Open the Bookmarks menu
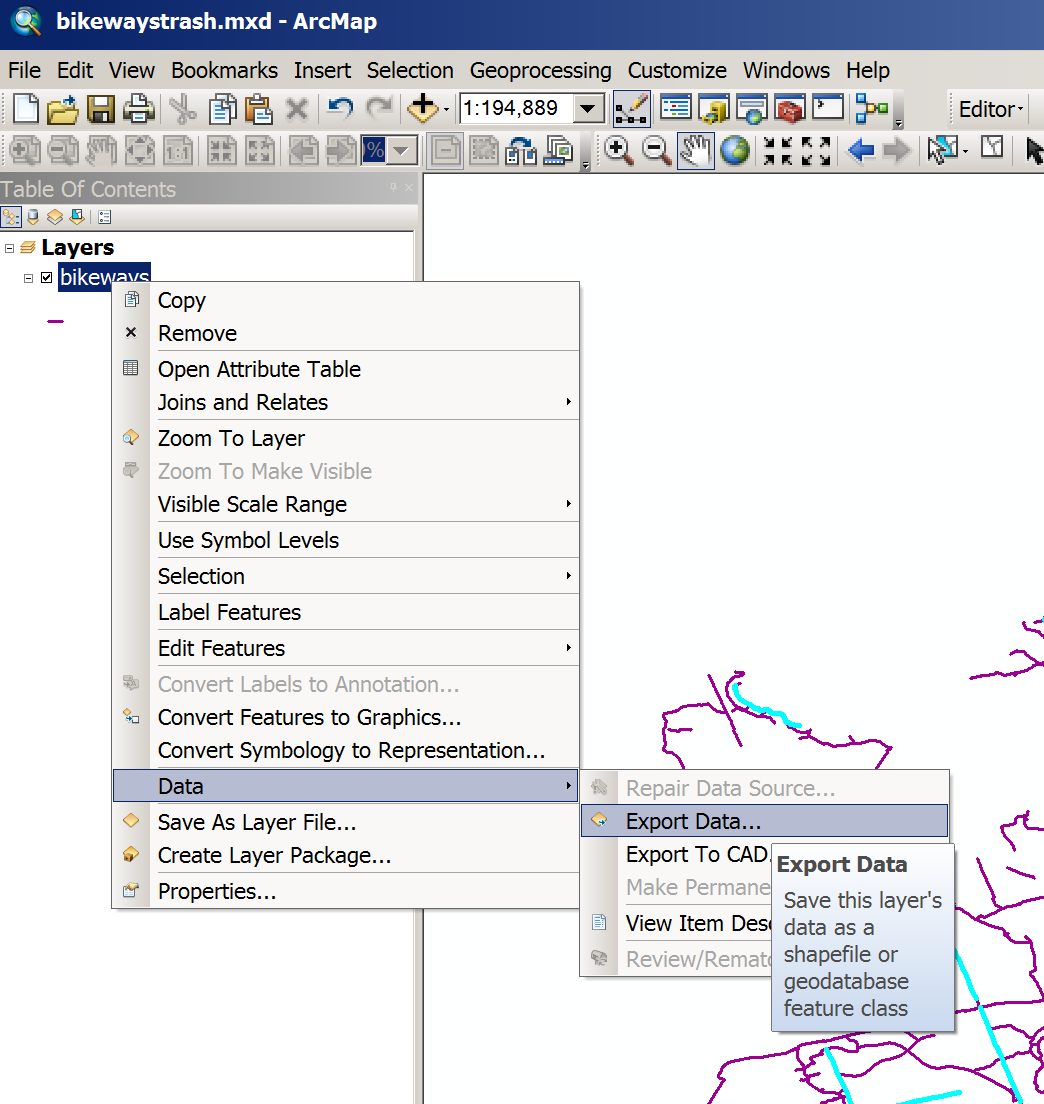 (225, 70)
